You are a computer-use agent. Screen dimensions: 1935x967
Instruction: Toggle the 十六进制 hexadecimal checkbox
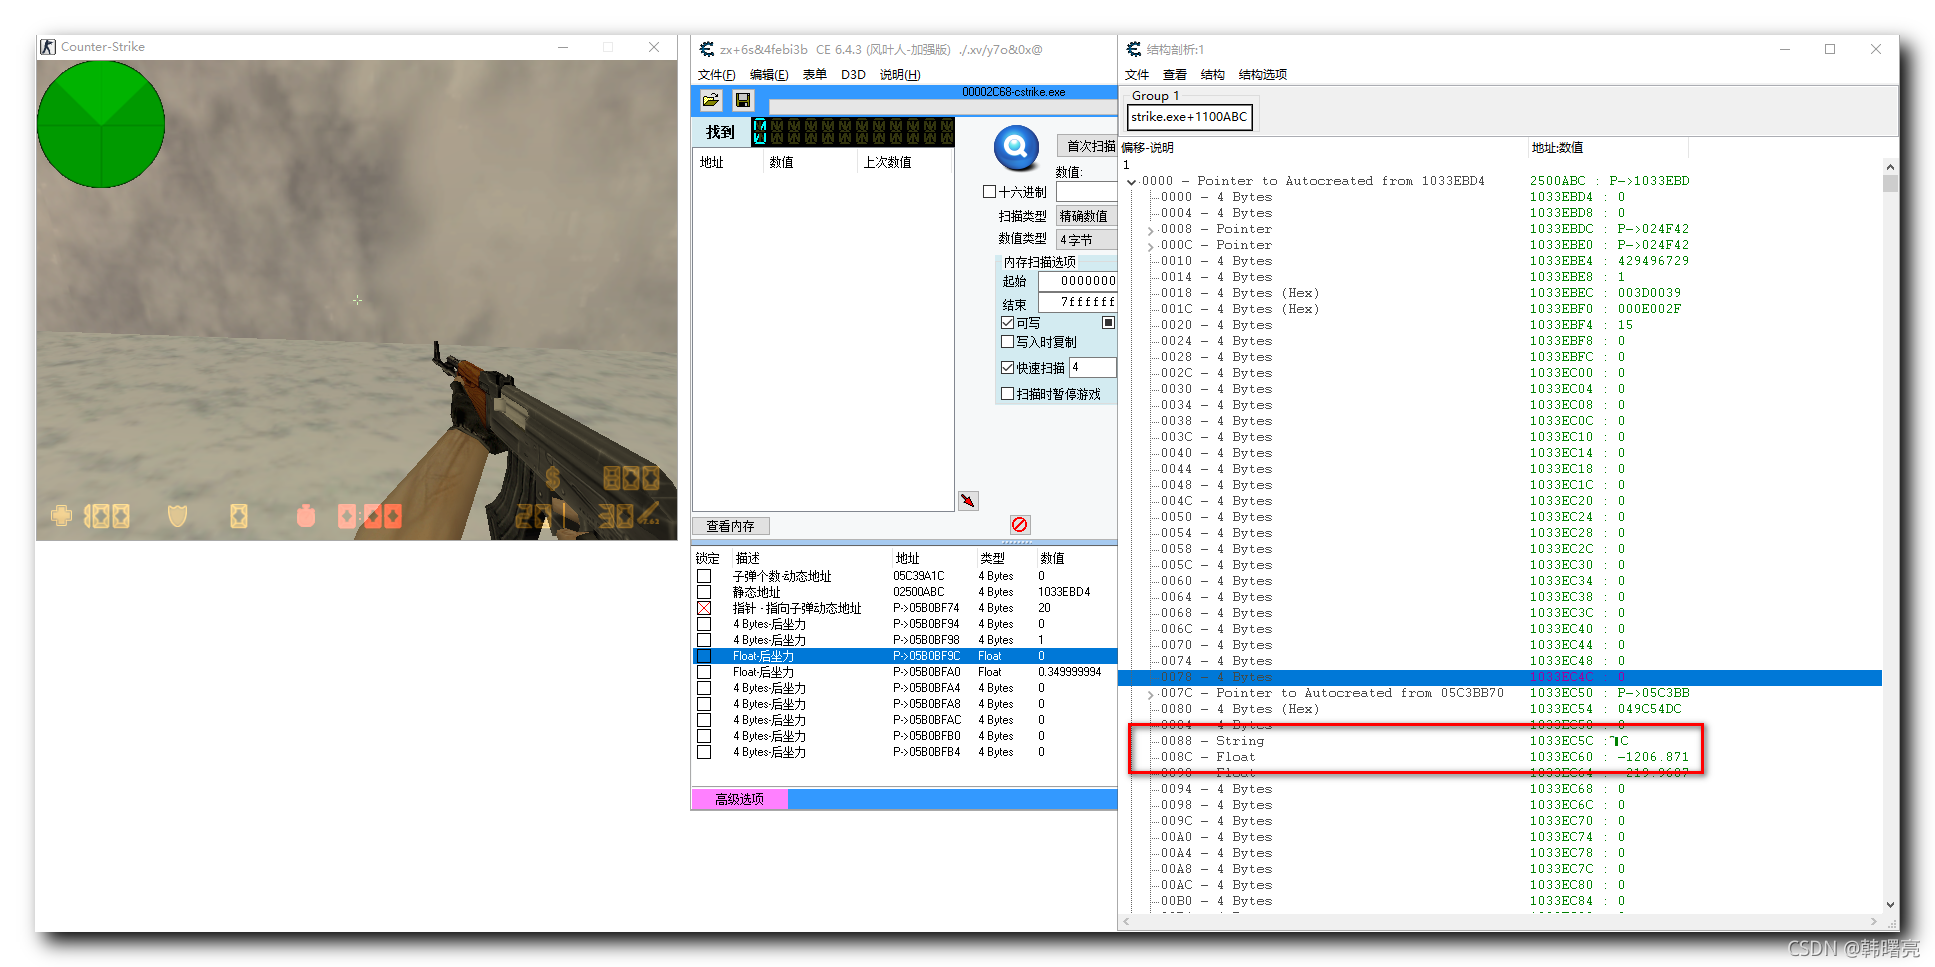989,192
